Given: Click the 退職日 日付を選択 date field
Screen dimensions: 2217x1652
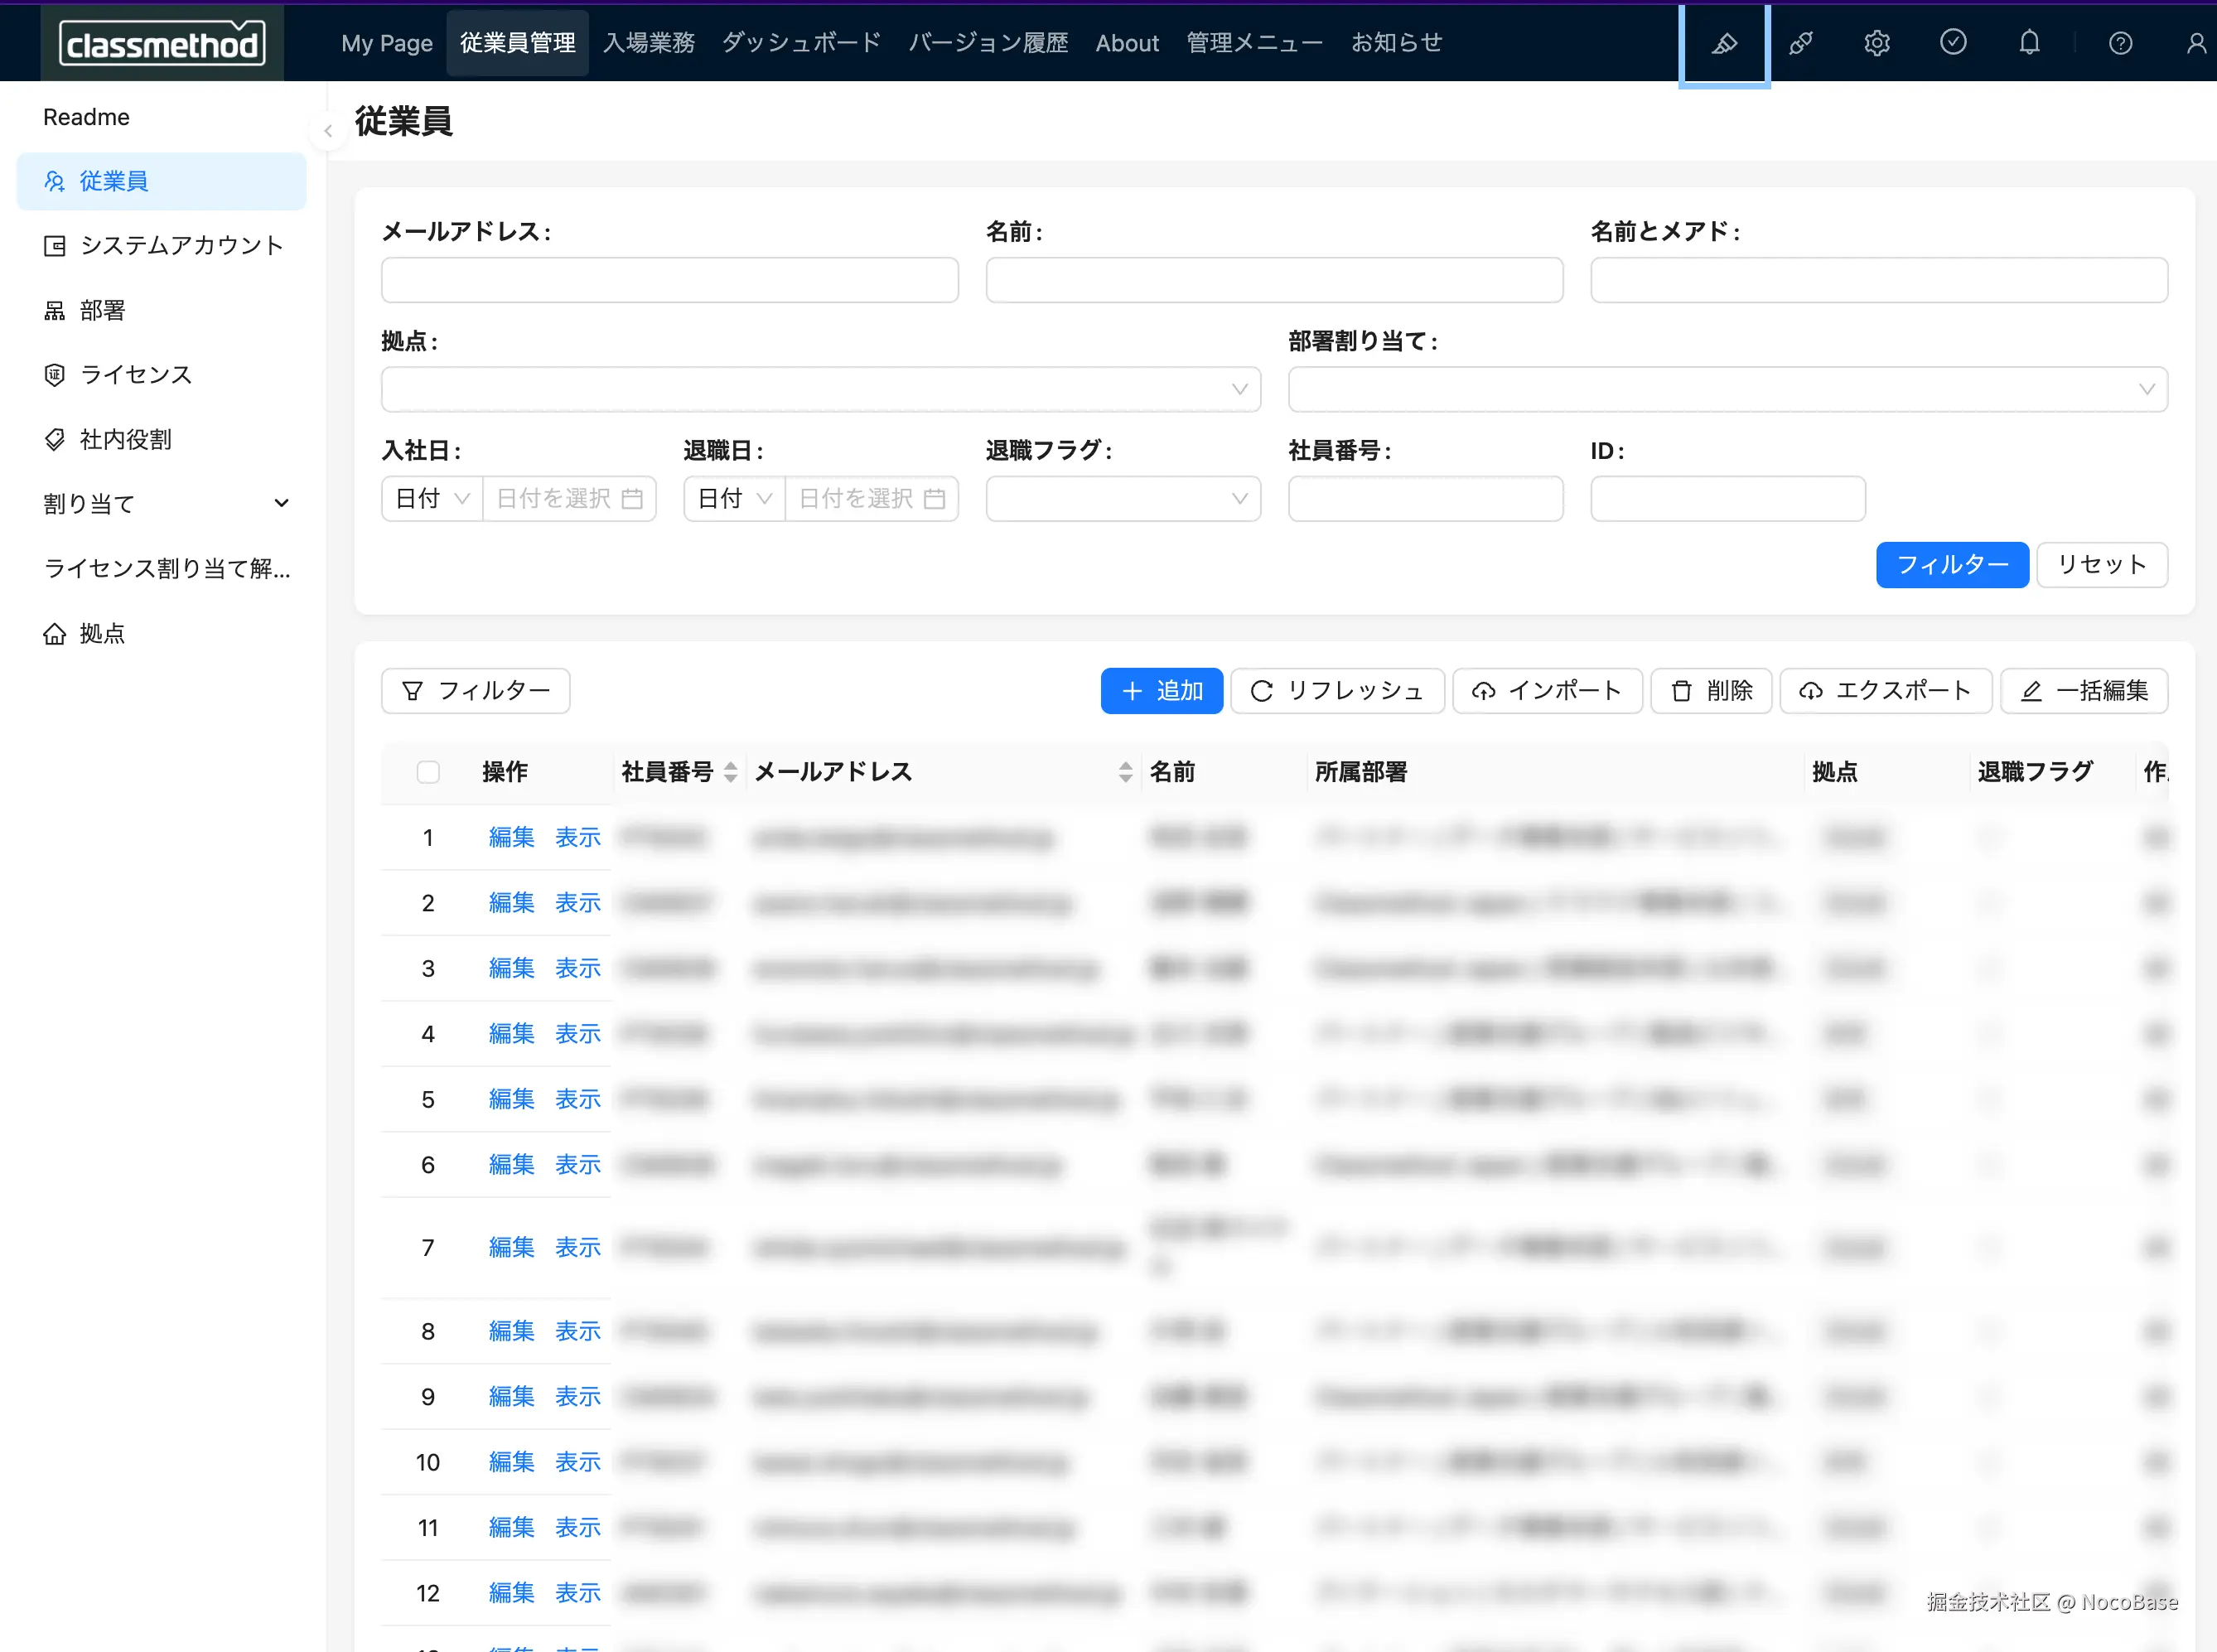Looking at the screenshot, I should click(872, 499).
